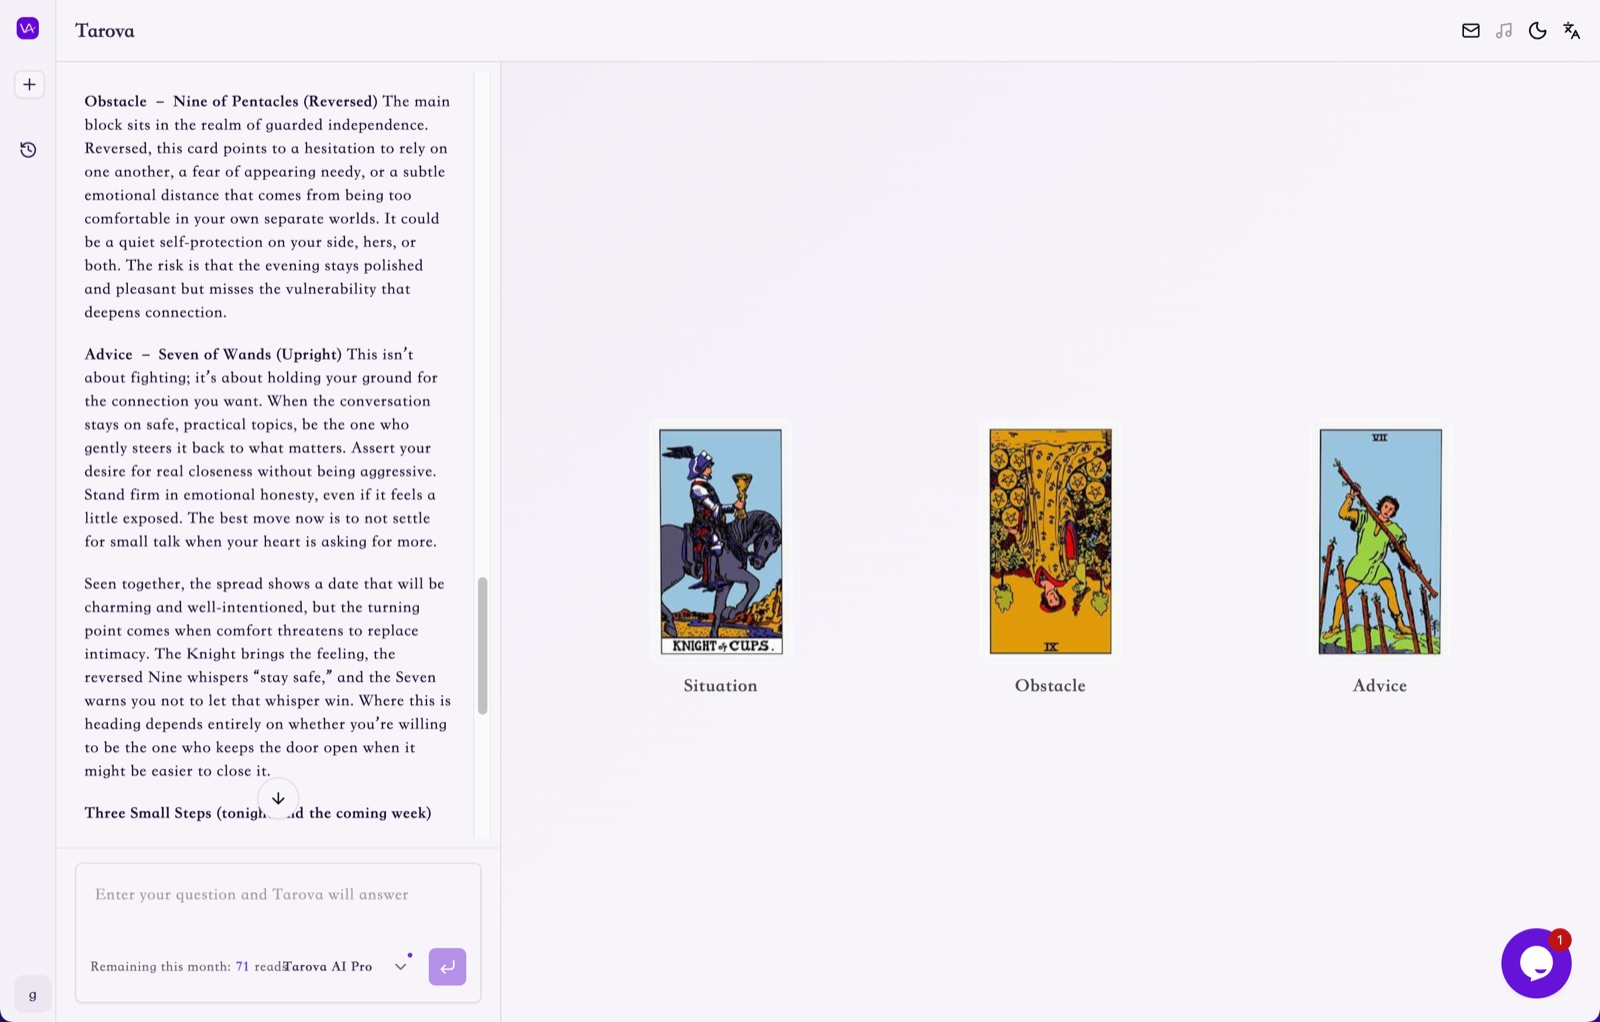Click the 'Seen together, the spread' paragraph
The image size is (1600, 1022).
pyautogui.click(x=268, y=677)
